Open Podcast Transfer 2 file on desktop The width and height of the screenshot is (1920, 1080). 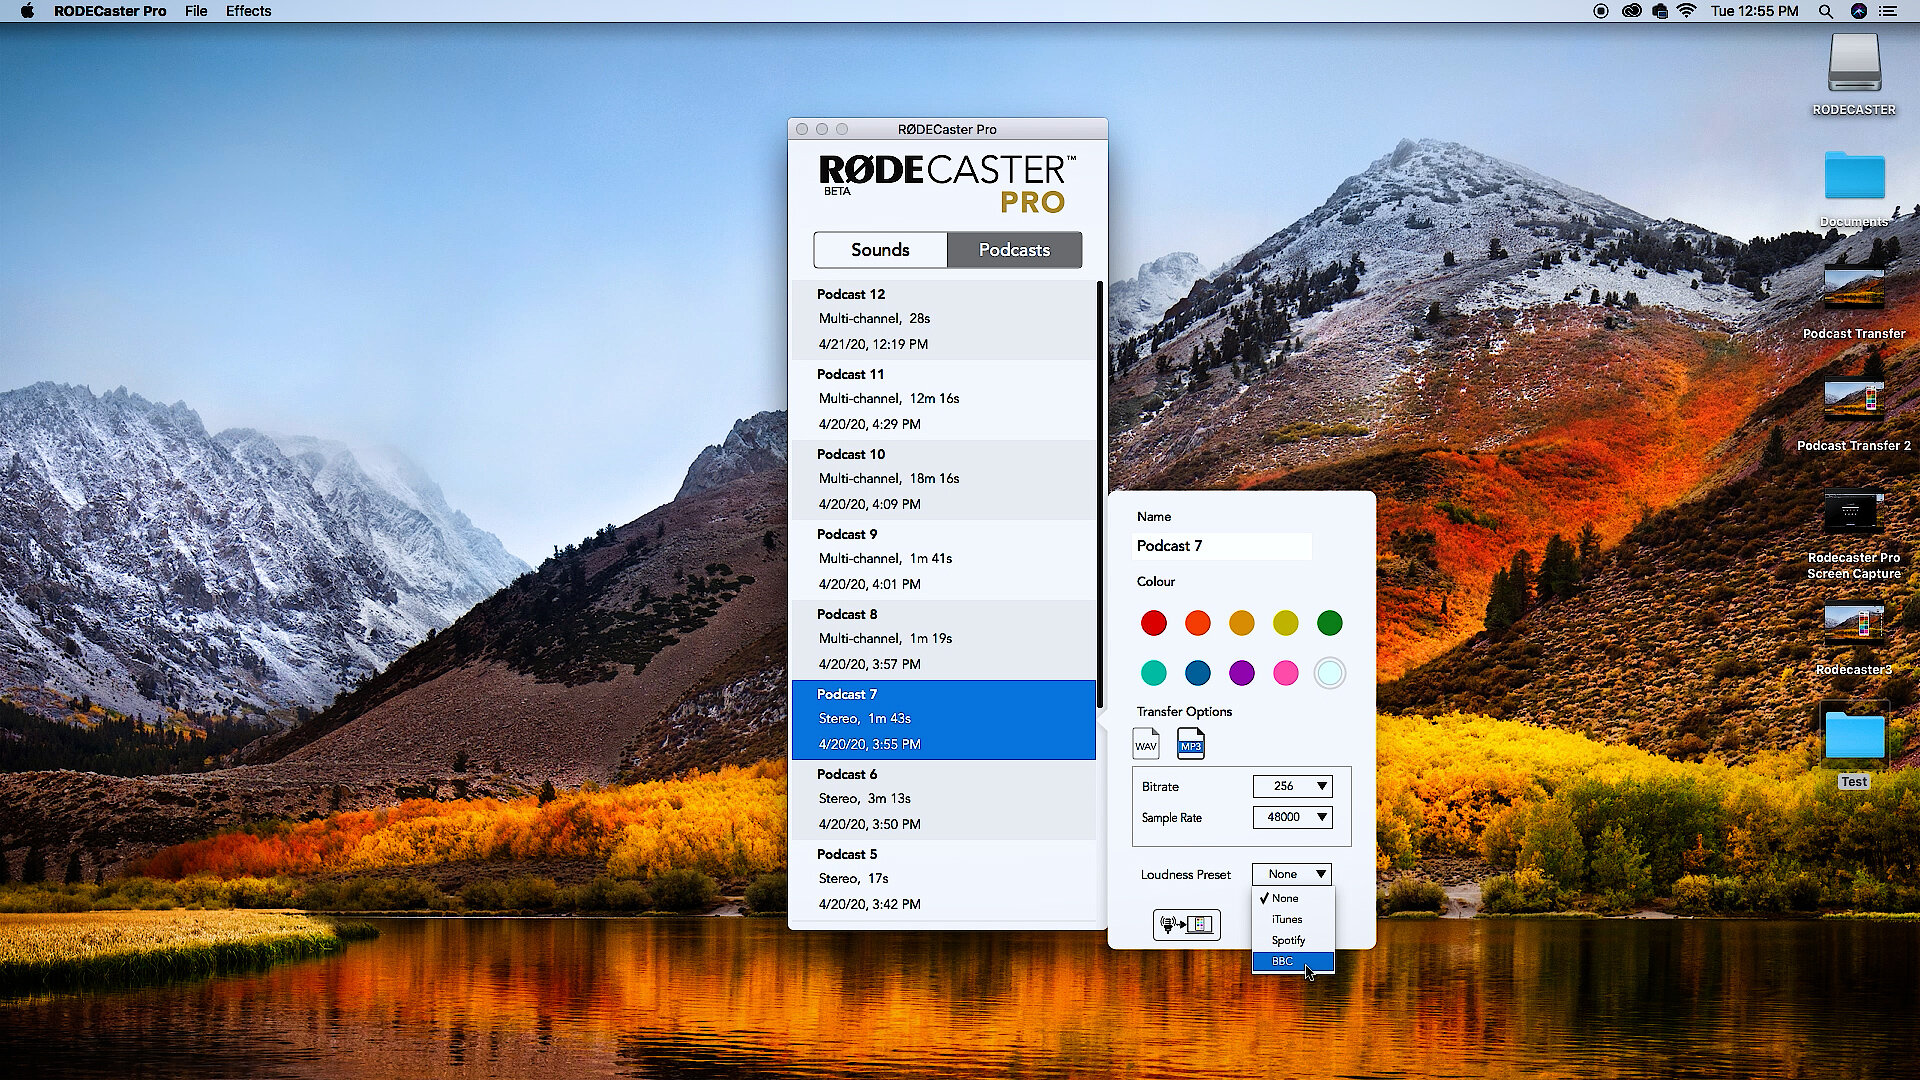[x=1854, y=412]
